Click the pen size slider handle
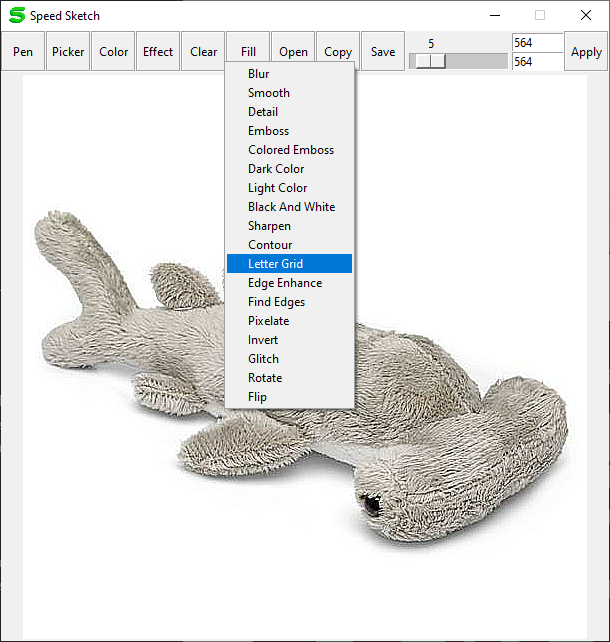 [x=430, y=61]
